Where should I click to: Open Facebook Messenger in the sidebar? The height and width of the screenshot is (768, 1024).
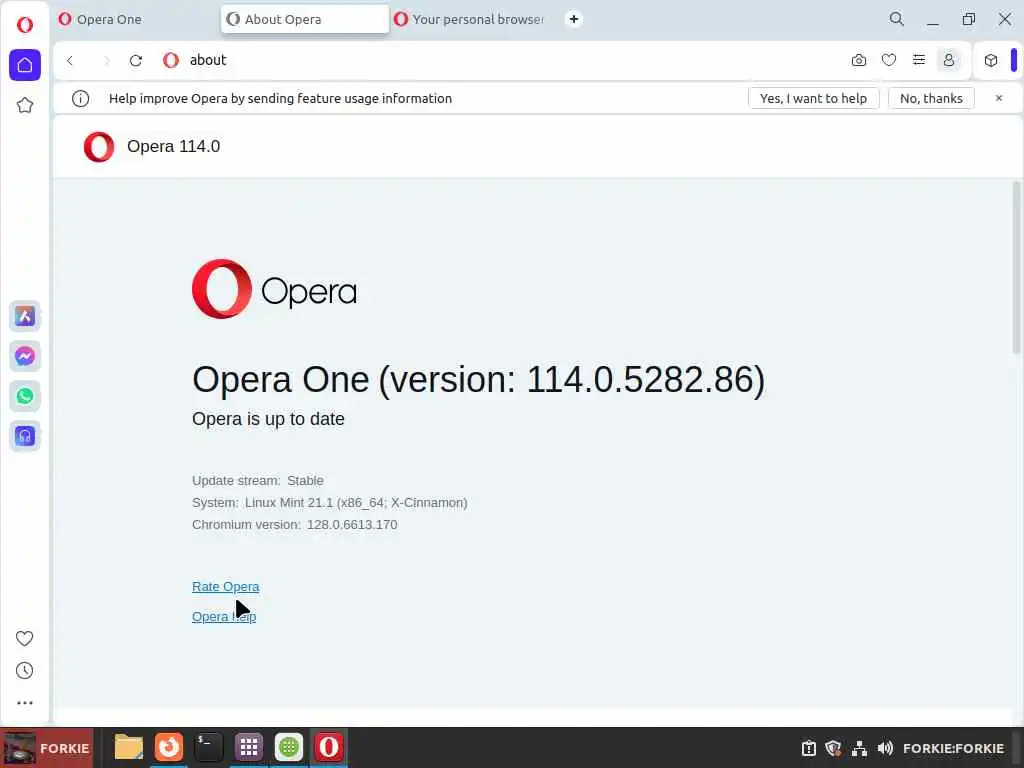click(x=25, y=356)
